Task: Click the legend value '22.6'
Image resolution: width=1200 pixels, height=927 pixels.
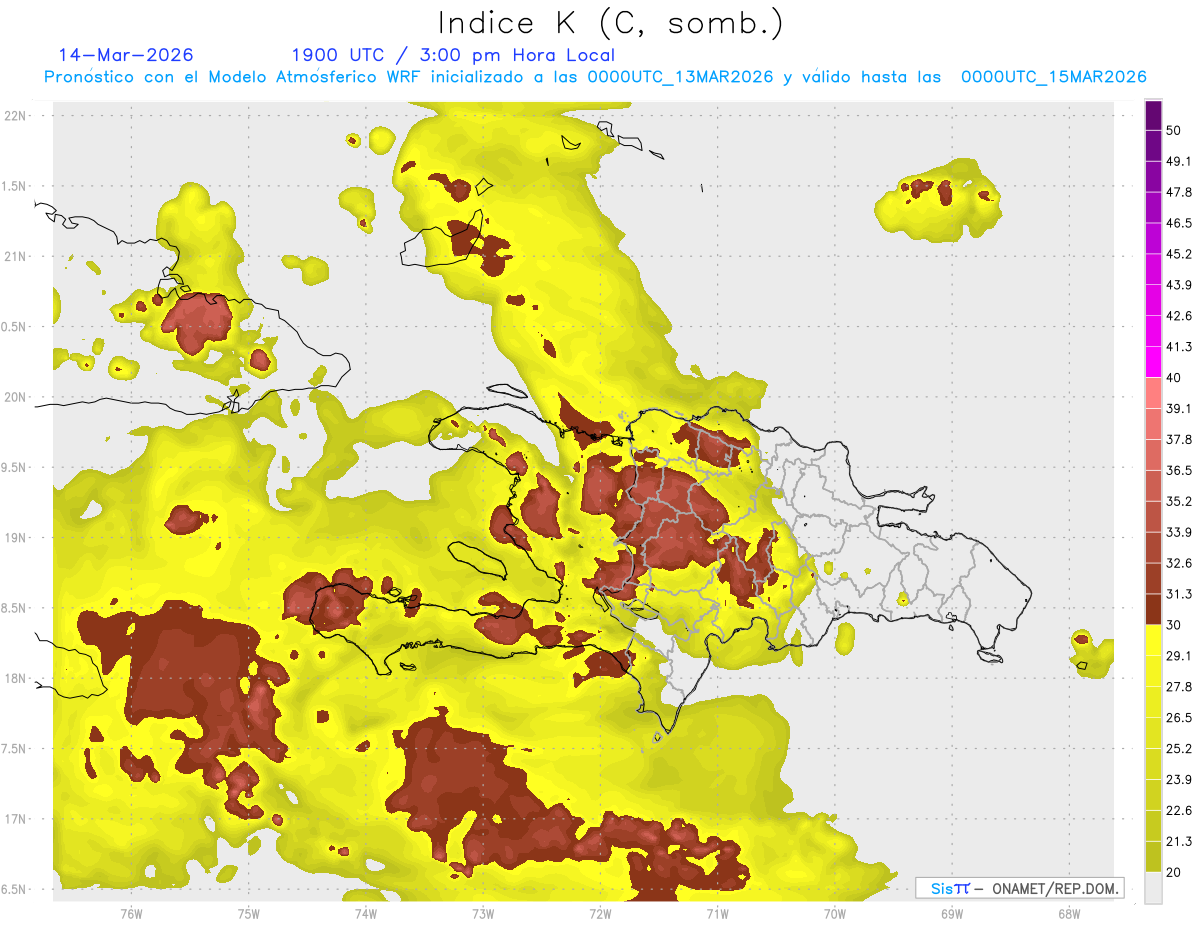Action: point(1179,811)
